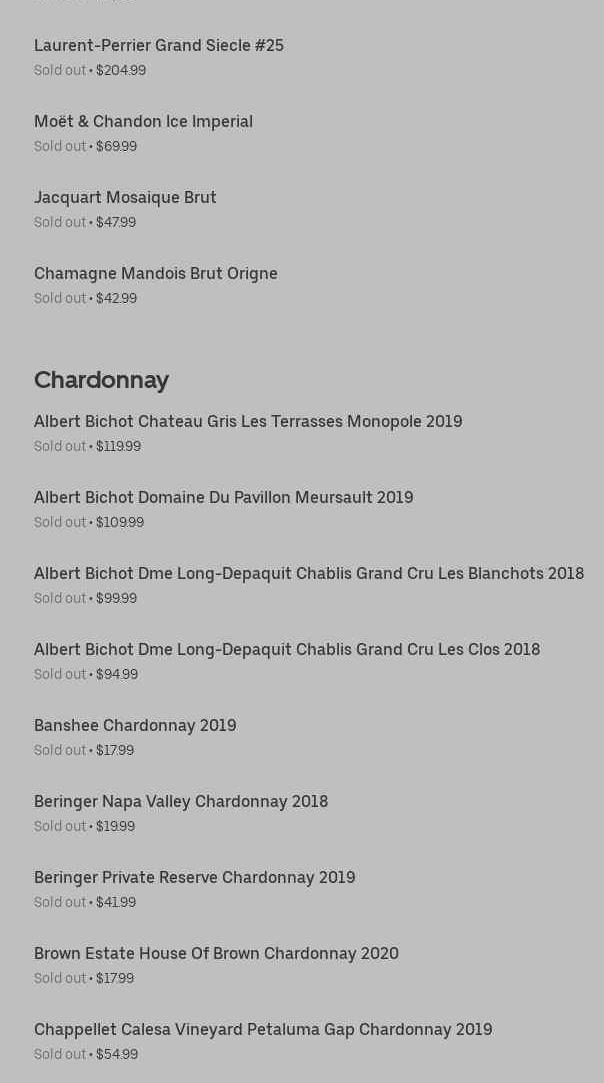Select Albert Bichot Domaine Du Pavillon Meursault
This screenshot has width=604, height=1083.
[223, 497]
